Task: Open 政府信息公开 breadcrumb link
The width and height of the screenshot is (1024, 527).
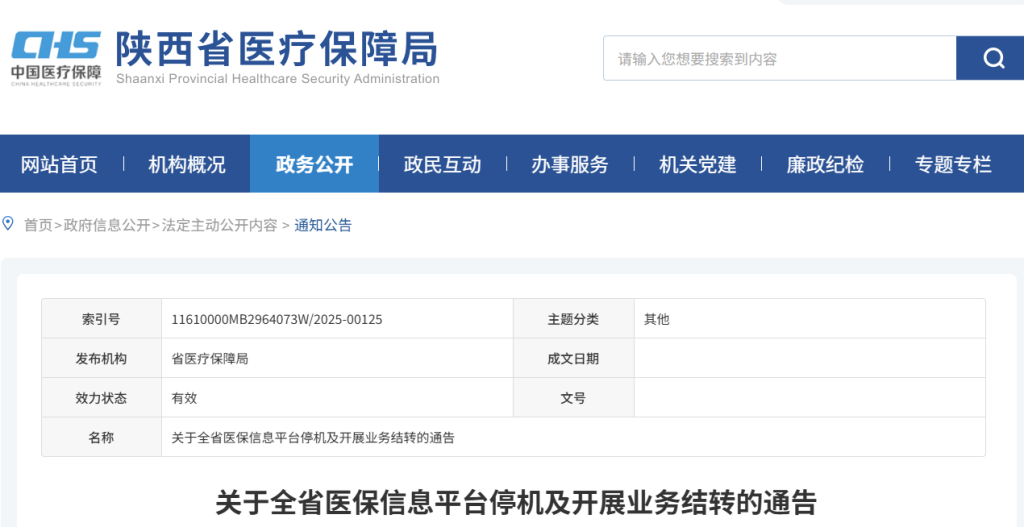Action: (106, 225)
